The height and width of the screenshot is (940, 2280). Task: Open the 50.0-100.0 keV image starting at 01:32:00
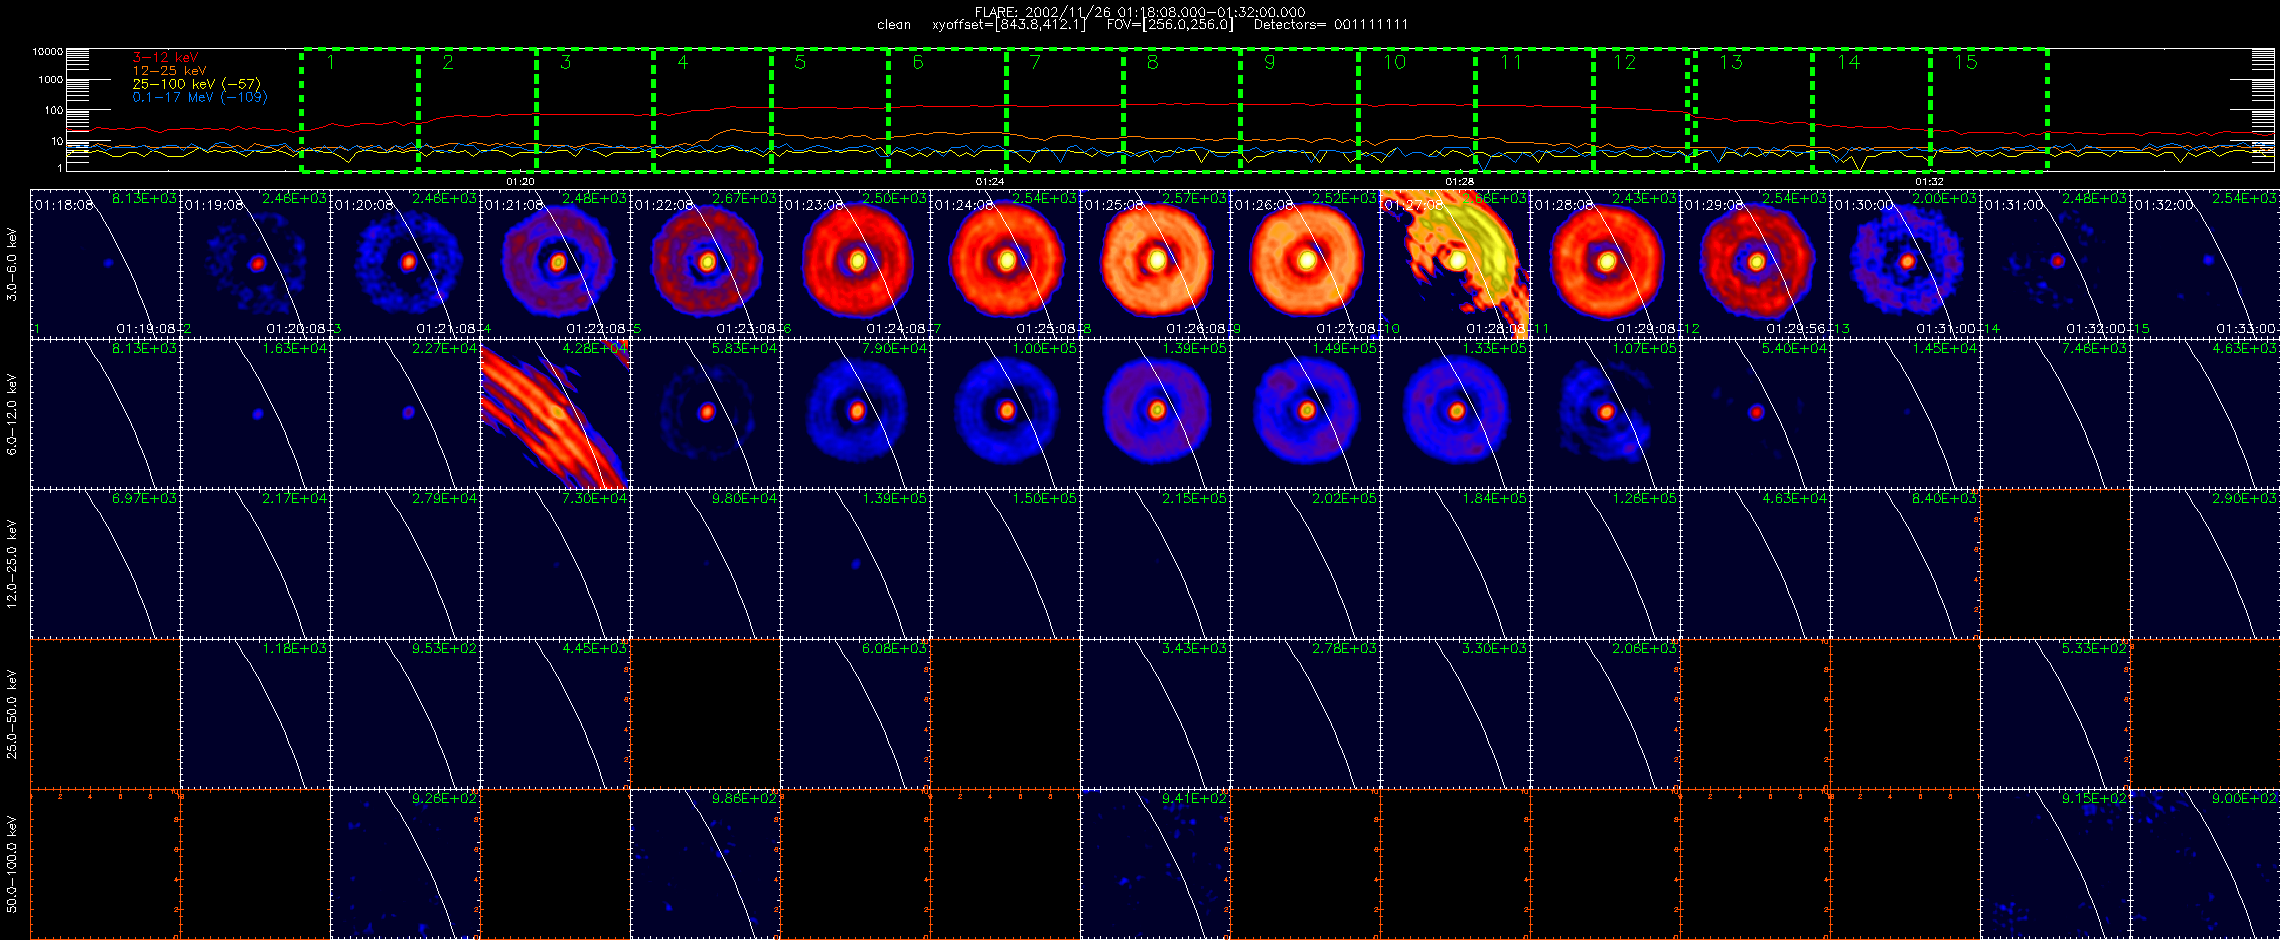point(2205,863)
